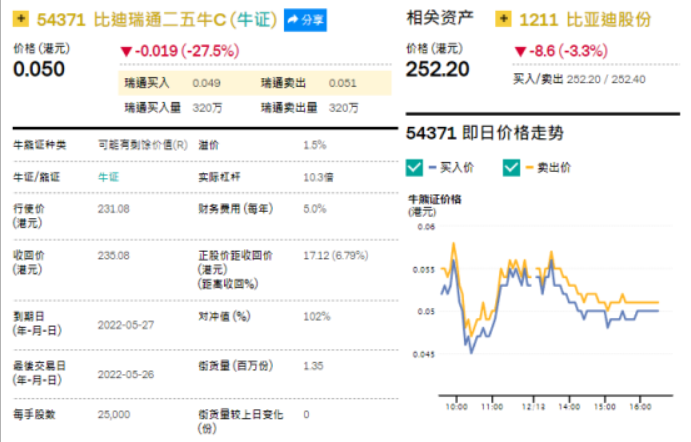
Task: Click the 分享 share button
Action: pos(305,20)
